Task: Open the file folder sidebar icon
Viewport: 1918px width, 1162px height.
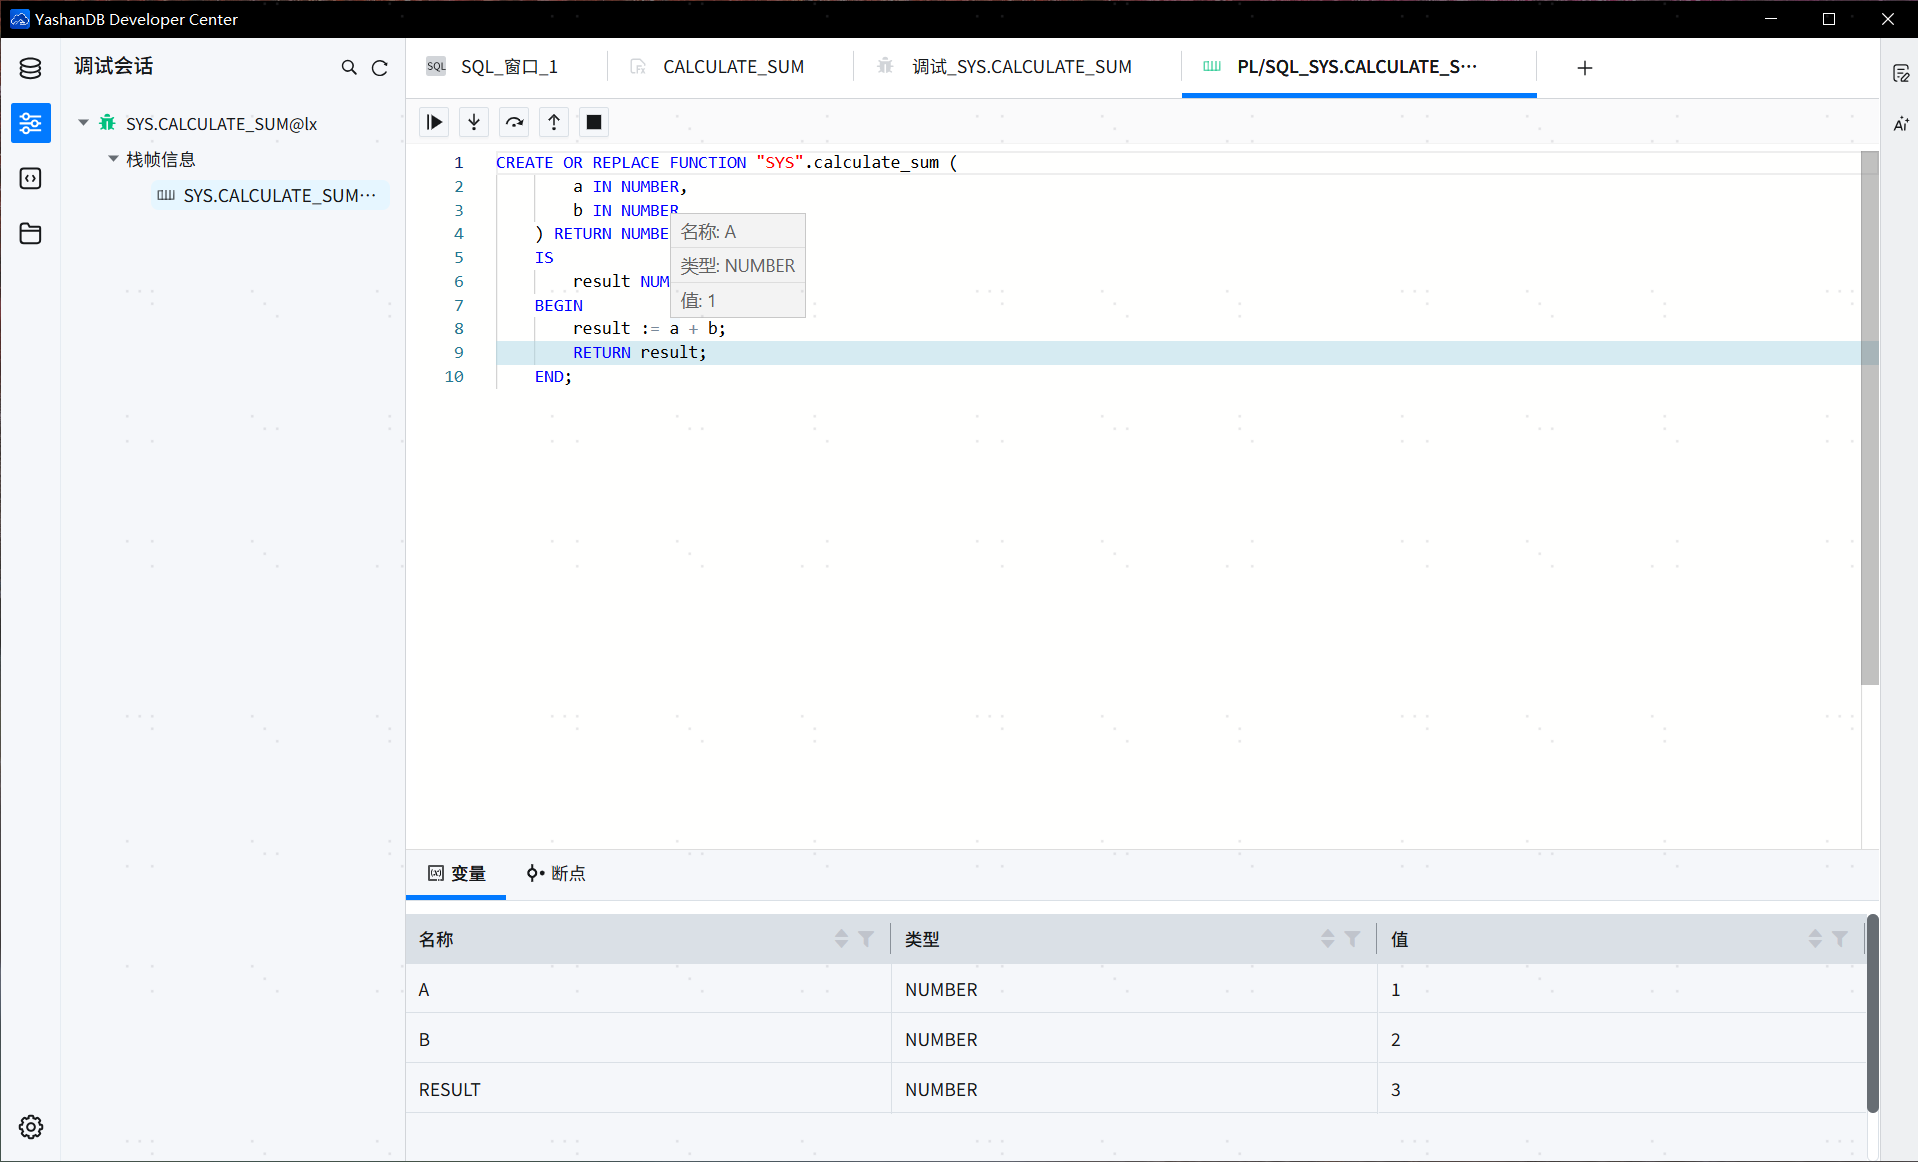Action: coord(30,233)
